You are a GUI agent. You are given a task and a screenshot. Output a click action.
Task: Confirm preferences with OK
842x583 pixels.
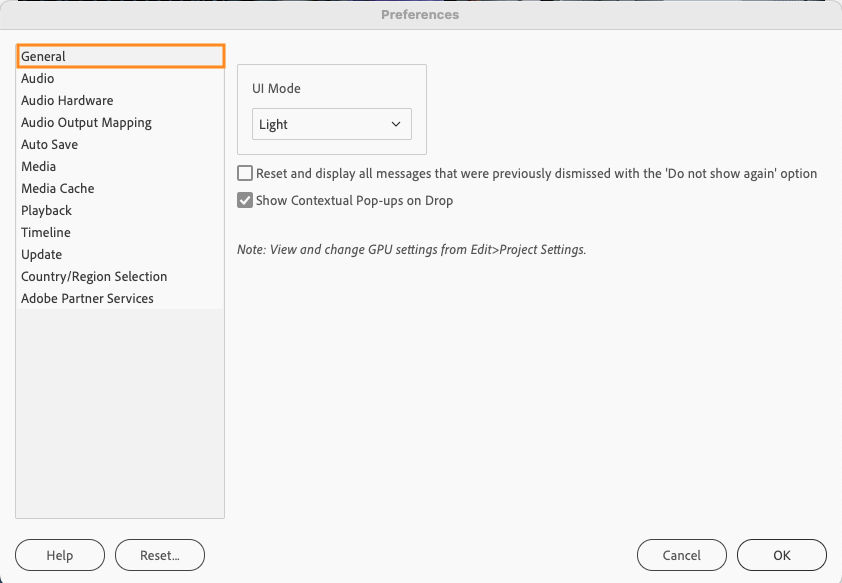click(x=782, y=555)
